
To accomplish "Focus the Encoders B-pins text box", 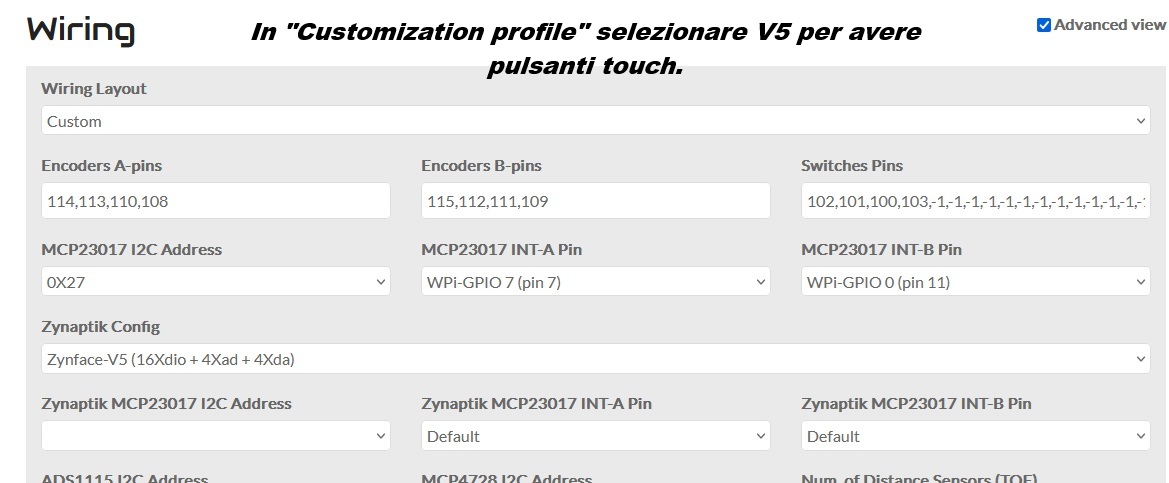I will 595,201.
